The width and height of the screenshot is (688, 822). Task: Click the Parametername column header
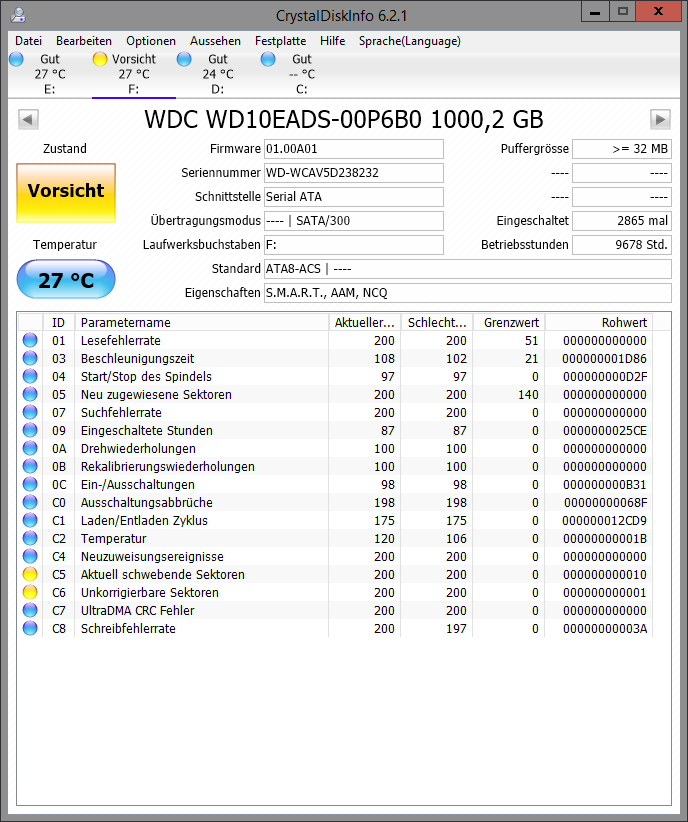coord(202,322)
